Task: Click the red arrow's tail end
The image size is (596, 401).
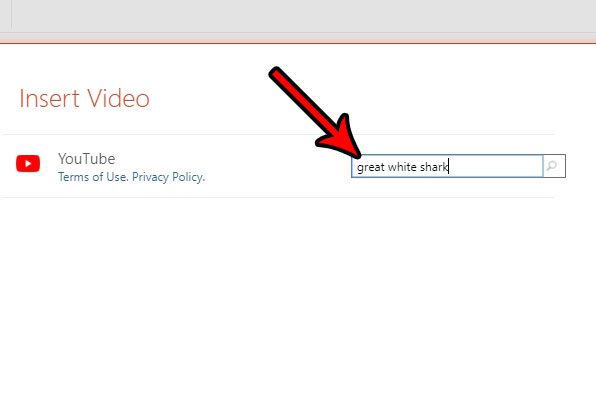Action: (x=276, y=74)
